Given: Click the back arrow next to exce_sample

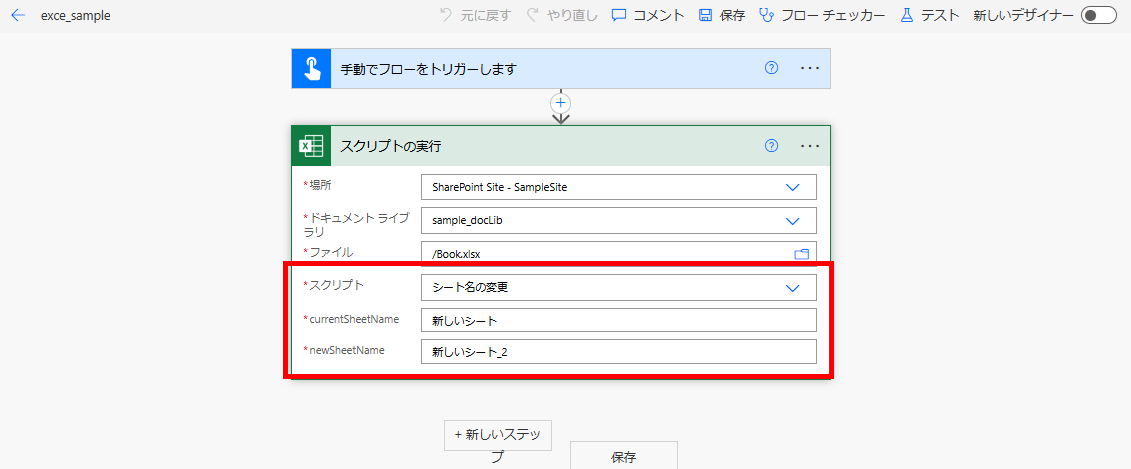Looking at the screenshot, I should pos(18,16).
